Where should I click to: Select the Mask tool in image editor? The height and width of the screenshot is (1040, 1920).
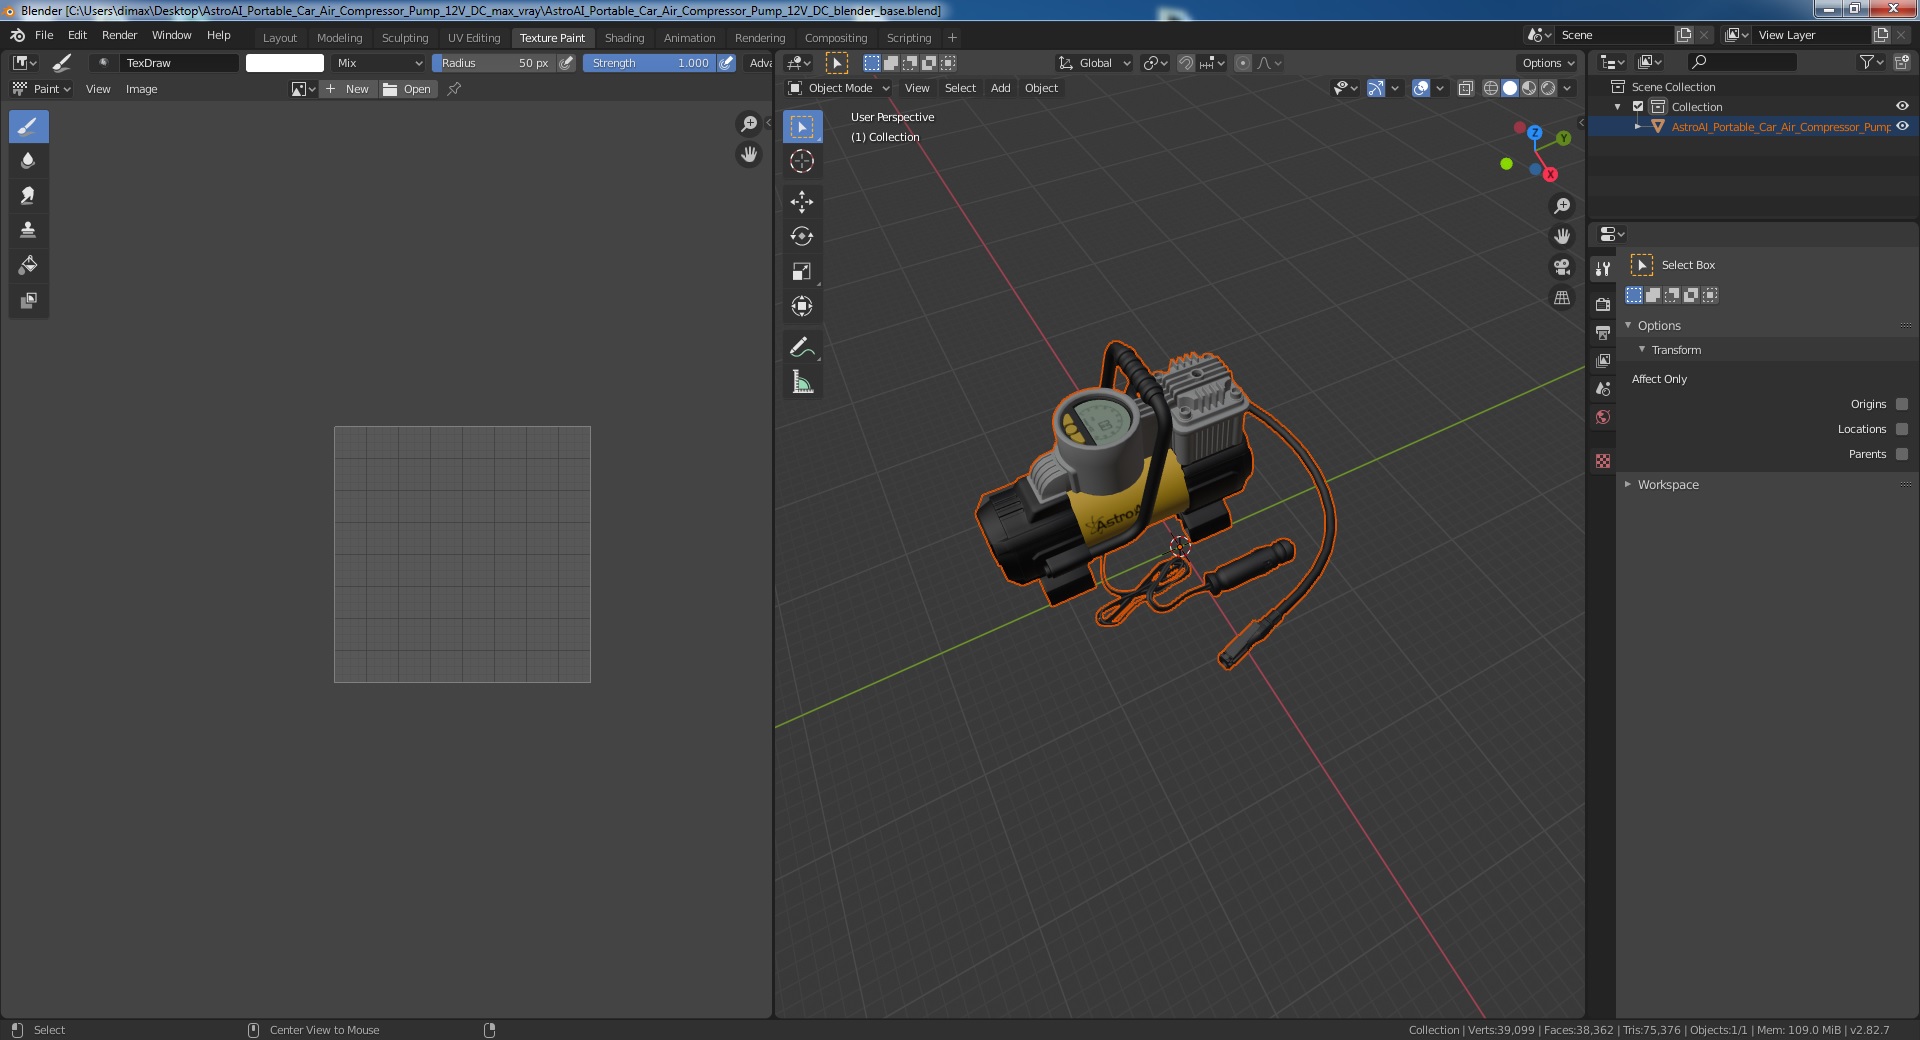pyautogui.click(x=28, y=301)
